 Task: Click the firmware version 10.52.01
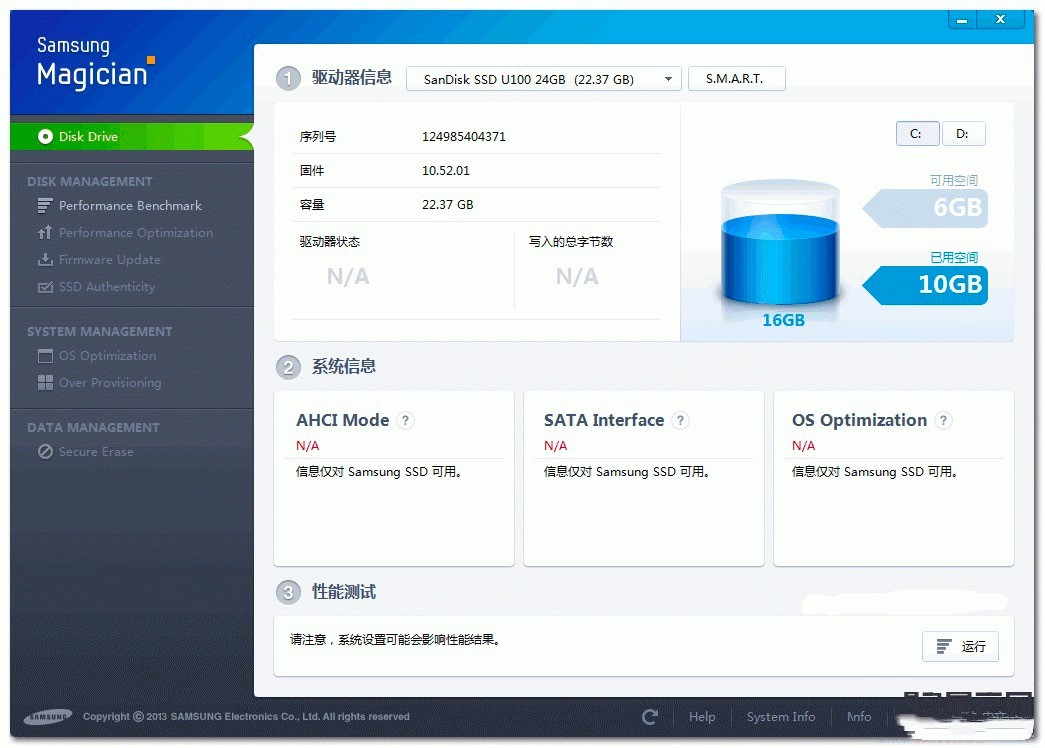(446, 171)
